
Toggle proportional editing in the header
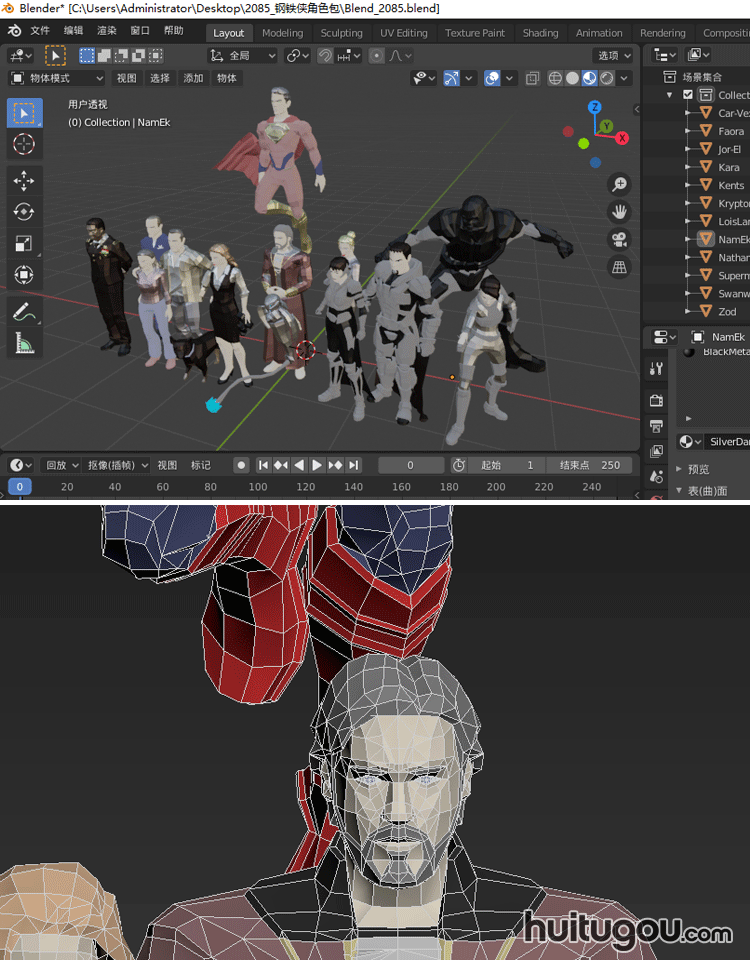pos(376,56)
